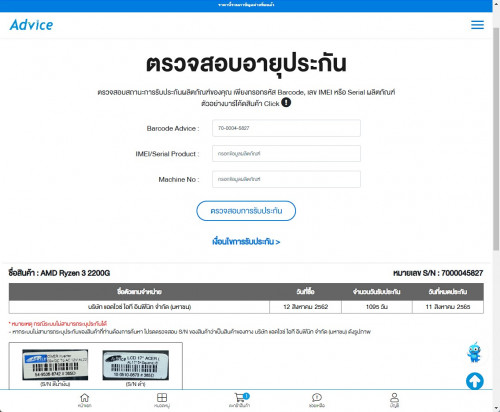The image size is (500, 412).
Task: Click the expiry date cell 11 August 2565
Action: (x=448, y=307)
